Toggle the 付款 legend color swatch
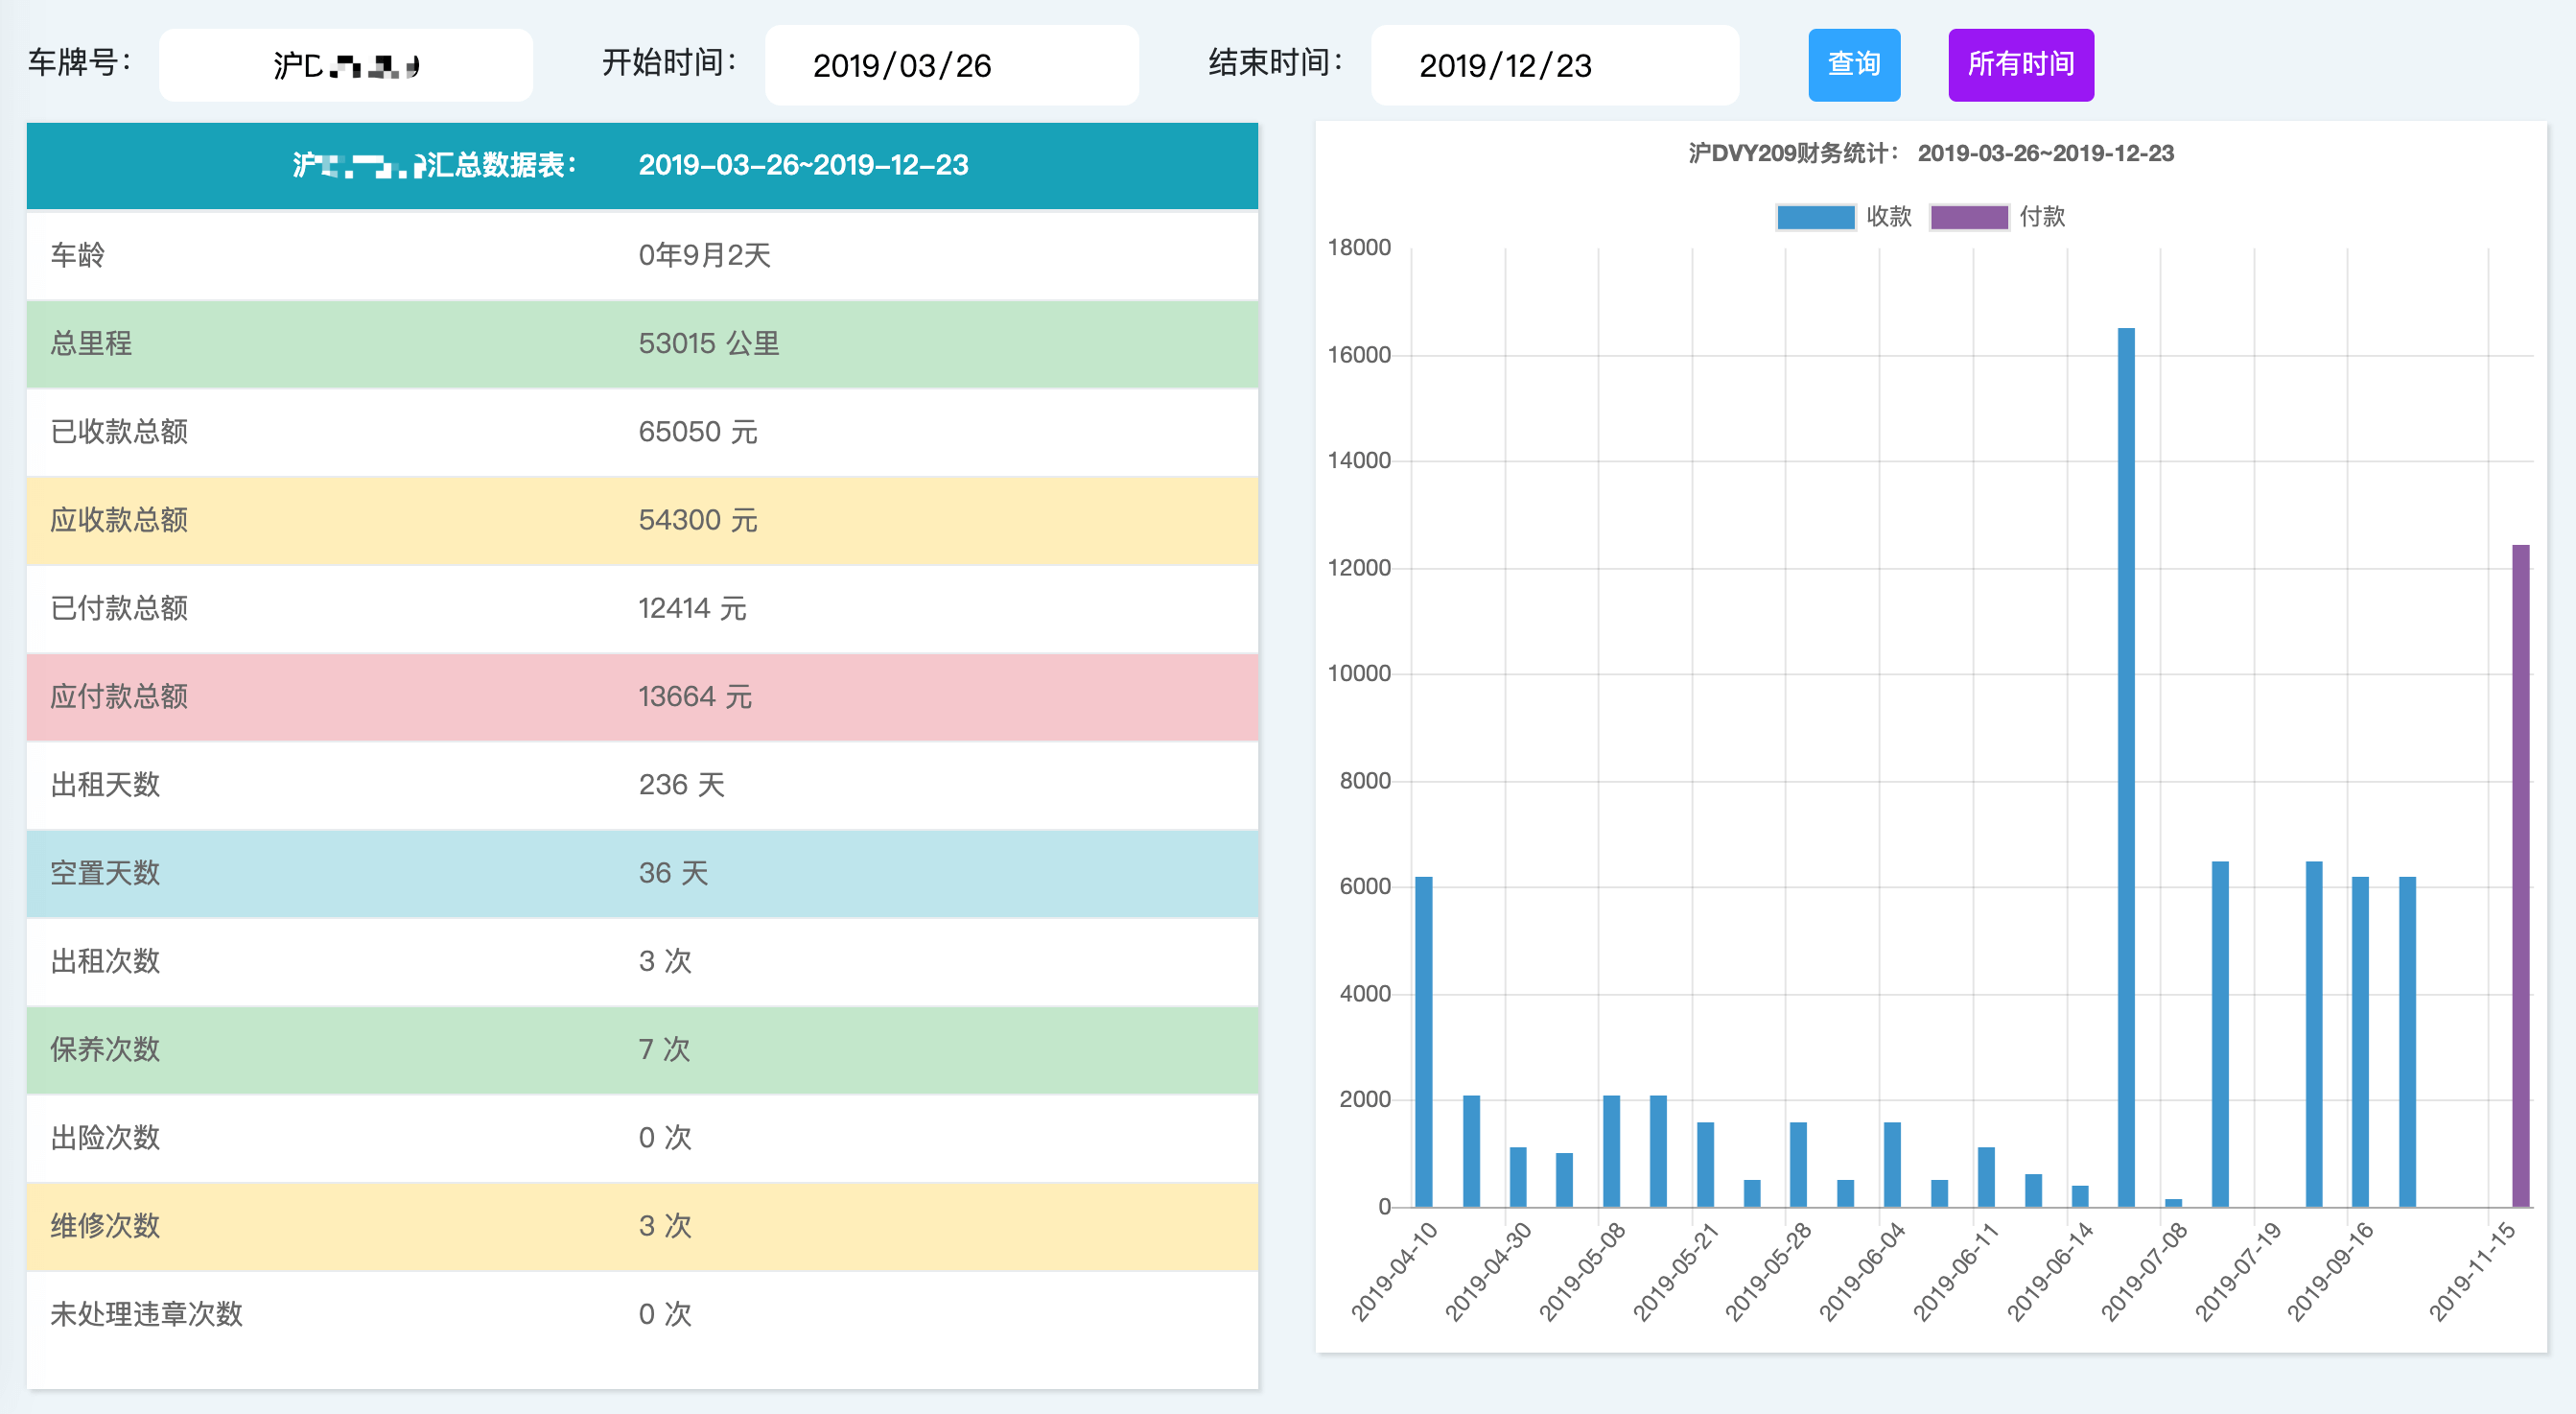 (1969, 217)
